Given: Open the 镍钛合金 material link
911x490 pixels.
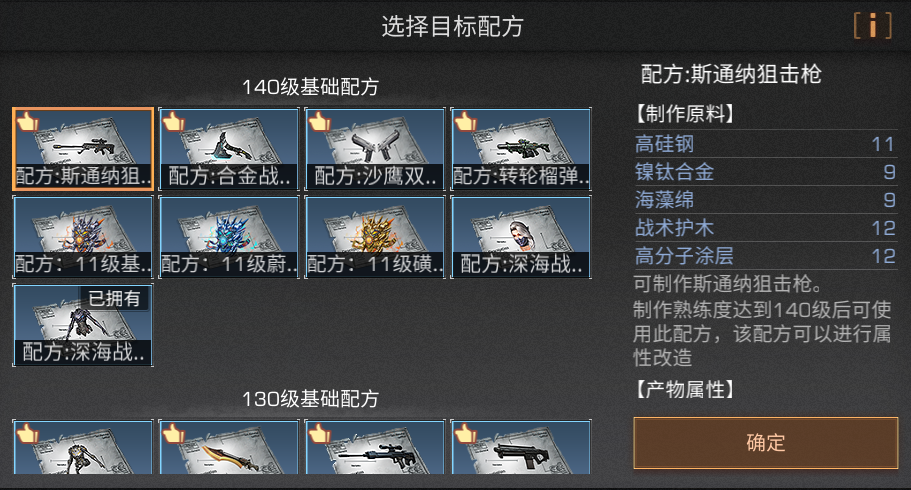Looking at the screenshot, I should 674,172.
